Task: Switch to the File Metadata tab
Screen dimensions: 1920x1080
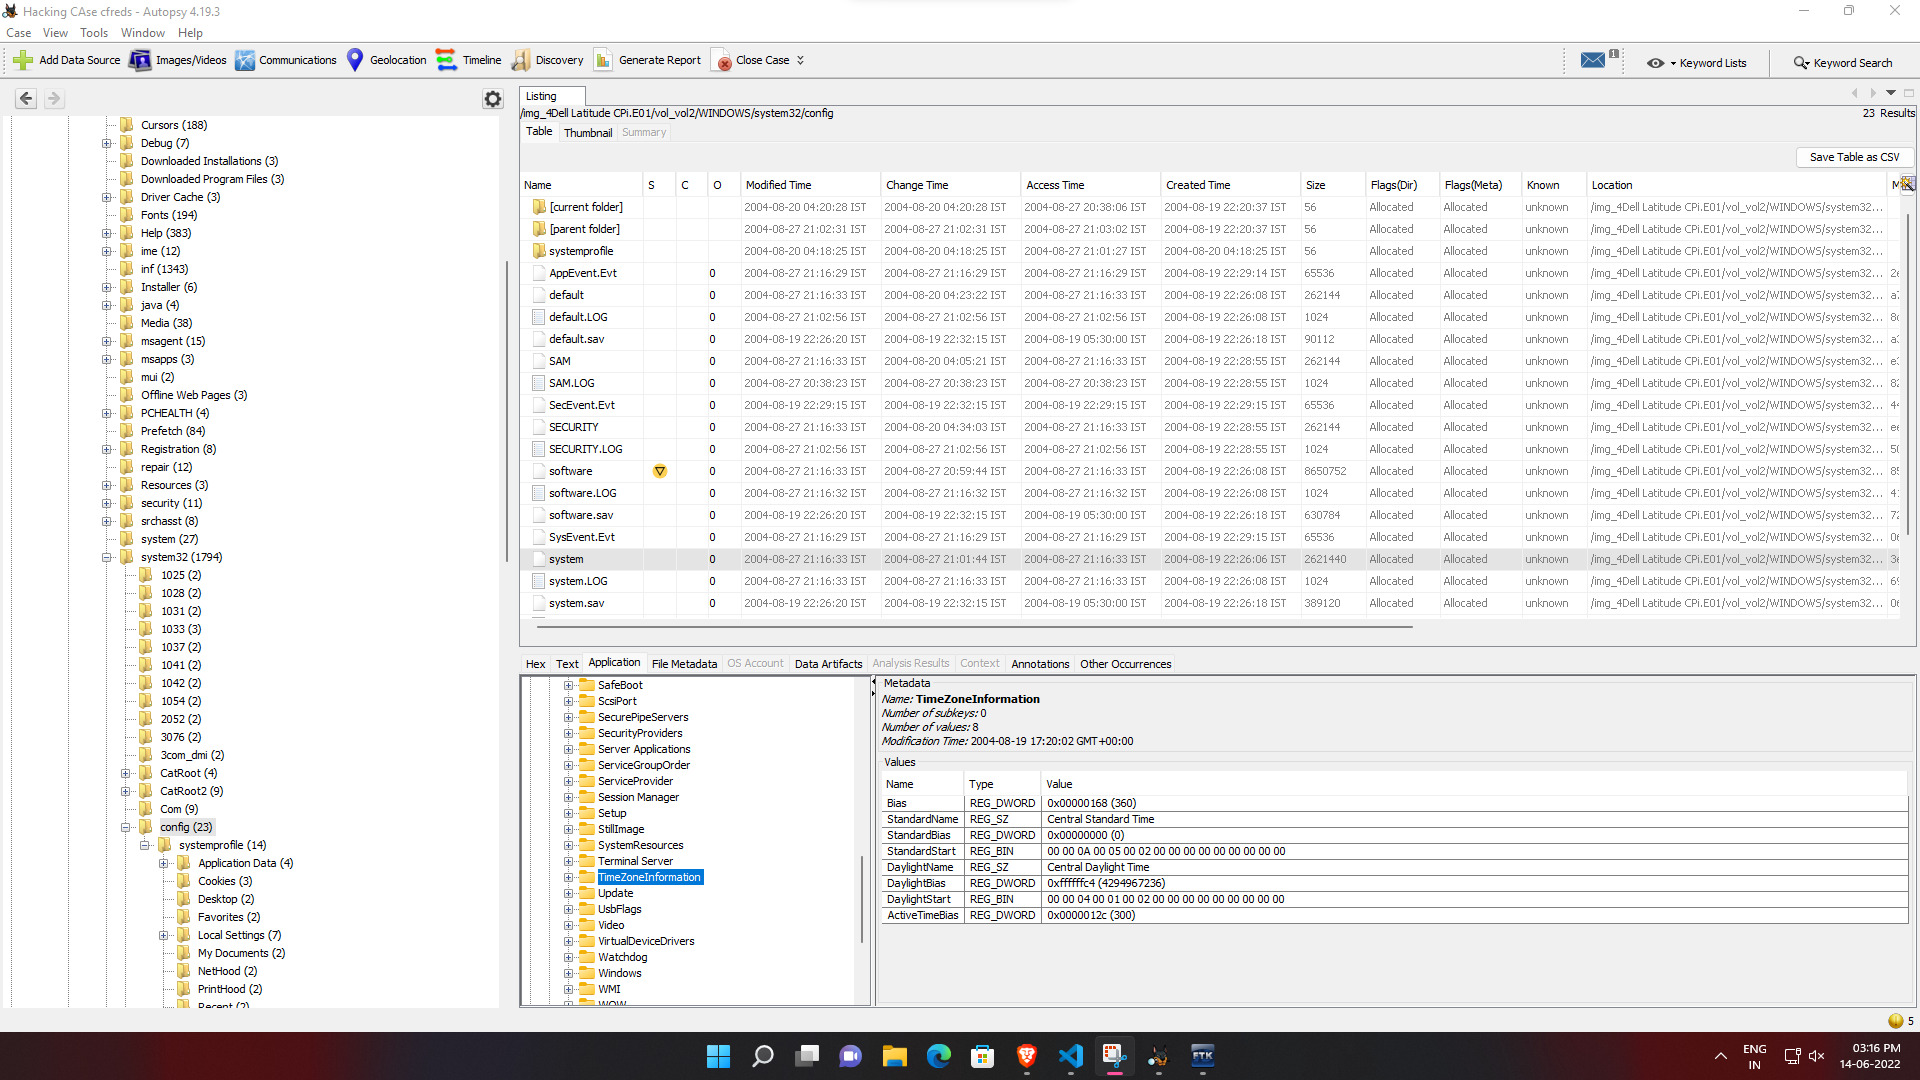Action: (x=684, y=663)
